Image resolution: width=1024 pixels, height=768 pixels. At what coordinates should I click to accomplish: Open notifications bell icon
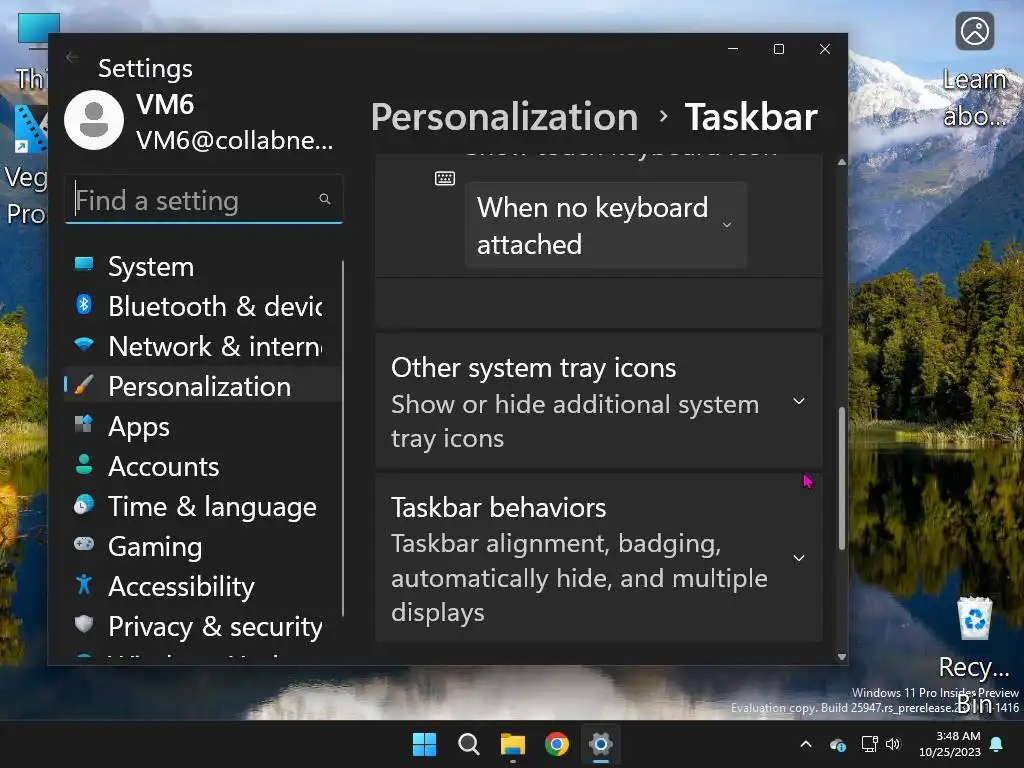(x=997, y=744)
